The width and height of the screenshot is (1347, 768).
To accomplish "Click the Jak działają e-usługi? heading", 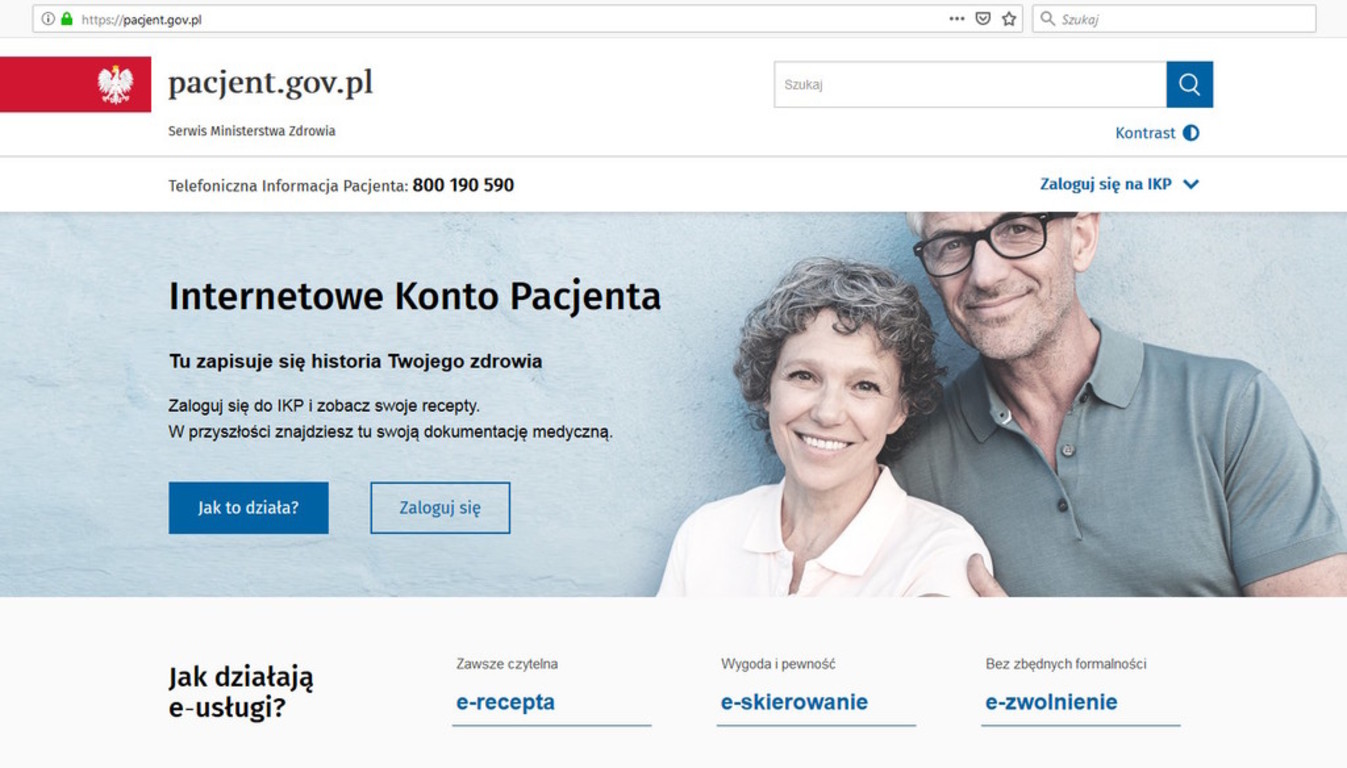I will 241,692.
